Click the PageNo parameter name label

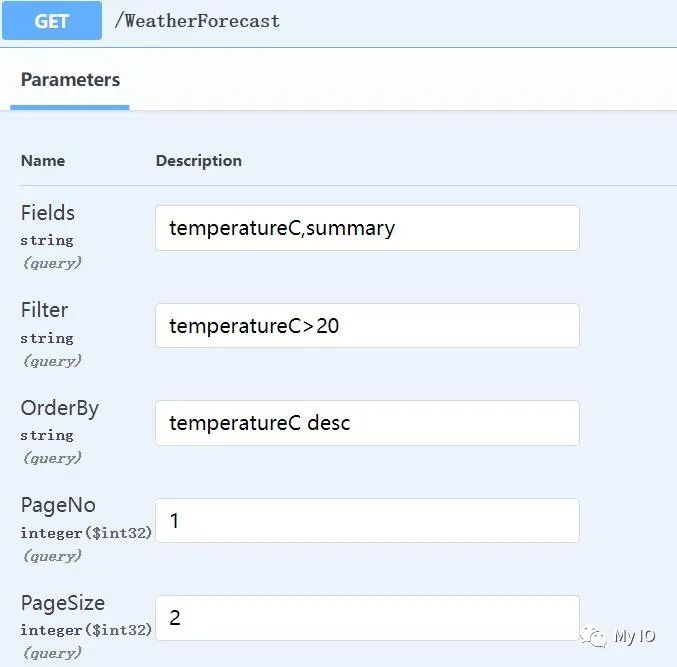(x=58, y=505)
